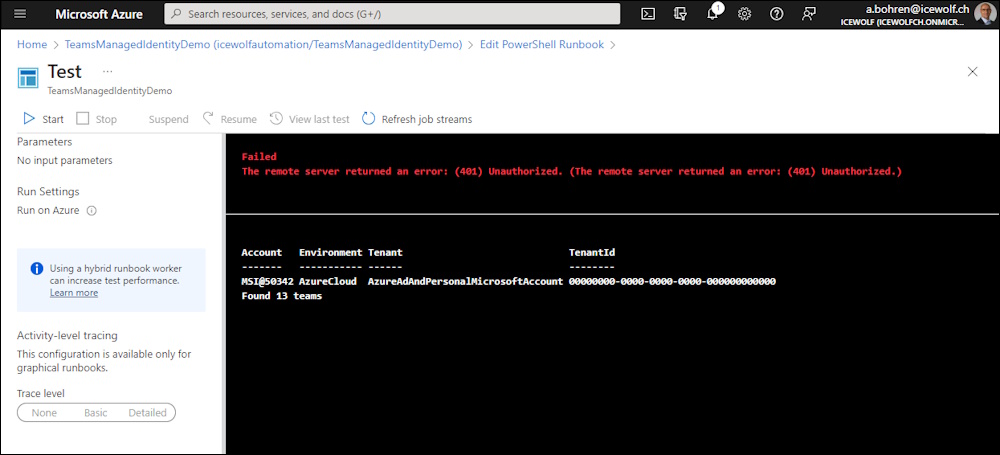
Task: Click the Environment column header
Action: (330, 253)
